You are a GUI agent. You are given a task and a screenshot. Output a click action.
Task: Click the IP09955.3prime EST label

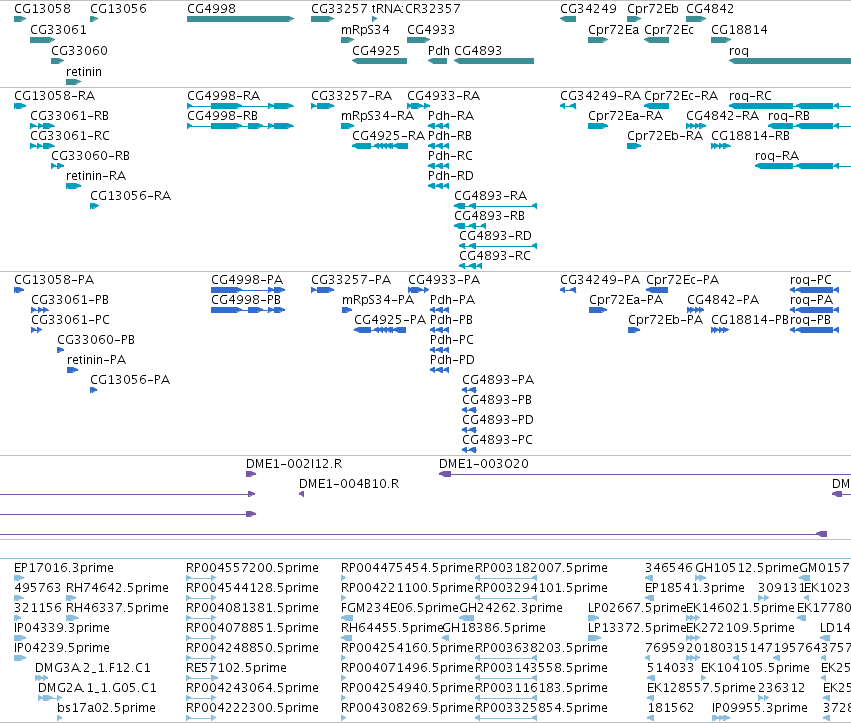(760, 708)
